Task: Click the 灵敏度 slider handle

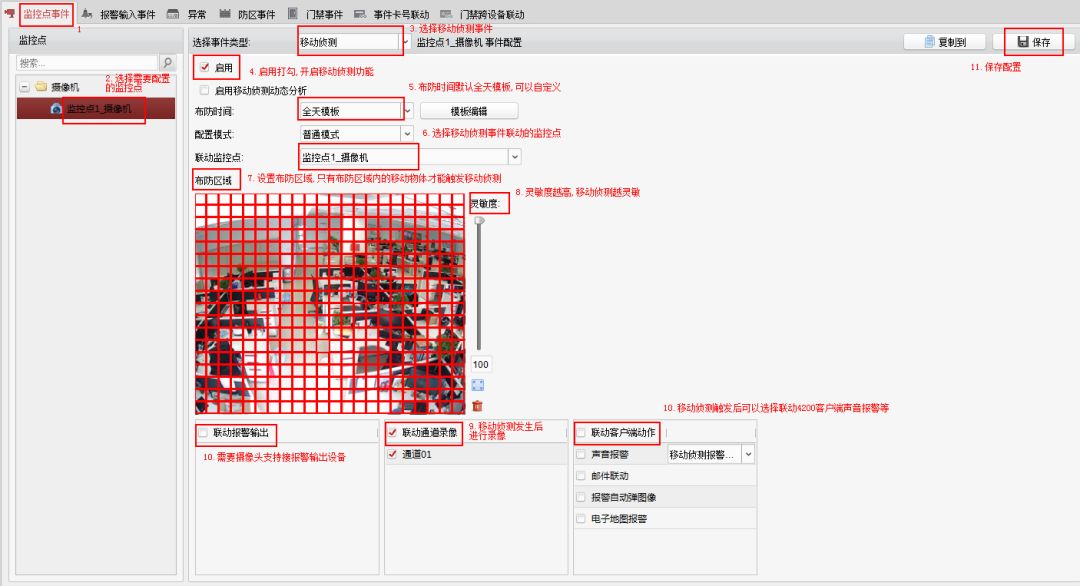Action: coord(479,220)
